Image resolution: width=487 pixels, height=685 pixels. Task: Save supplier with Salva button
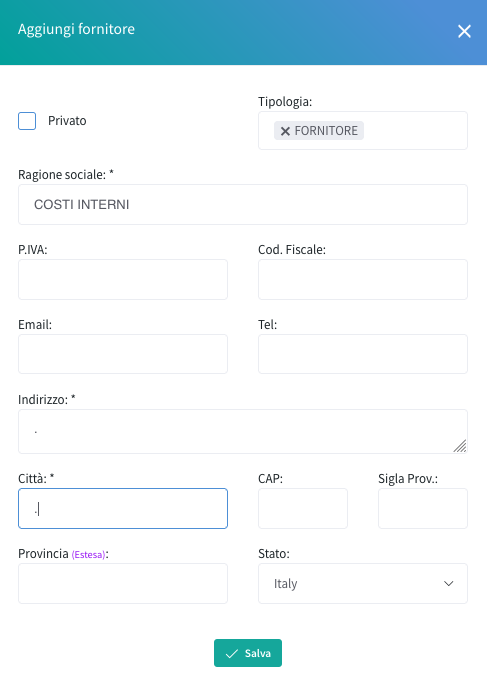click(x=248, y=653)
